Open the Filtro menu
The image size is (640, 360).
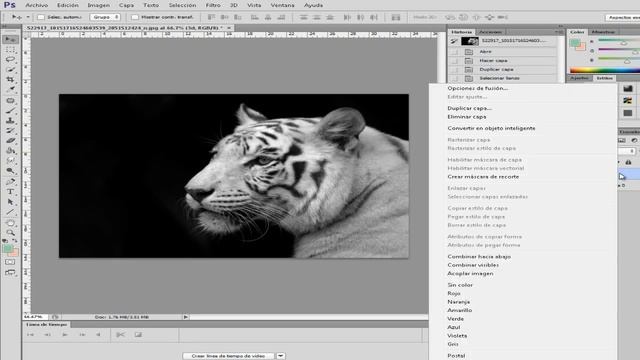click(x=213, y=5)
